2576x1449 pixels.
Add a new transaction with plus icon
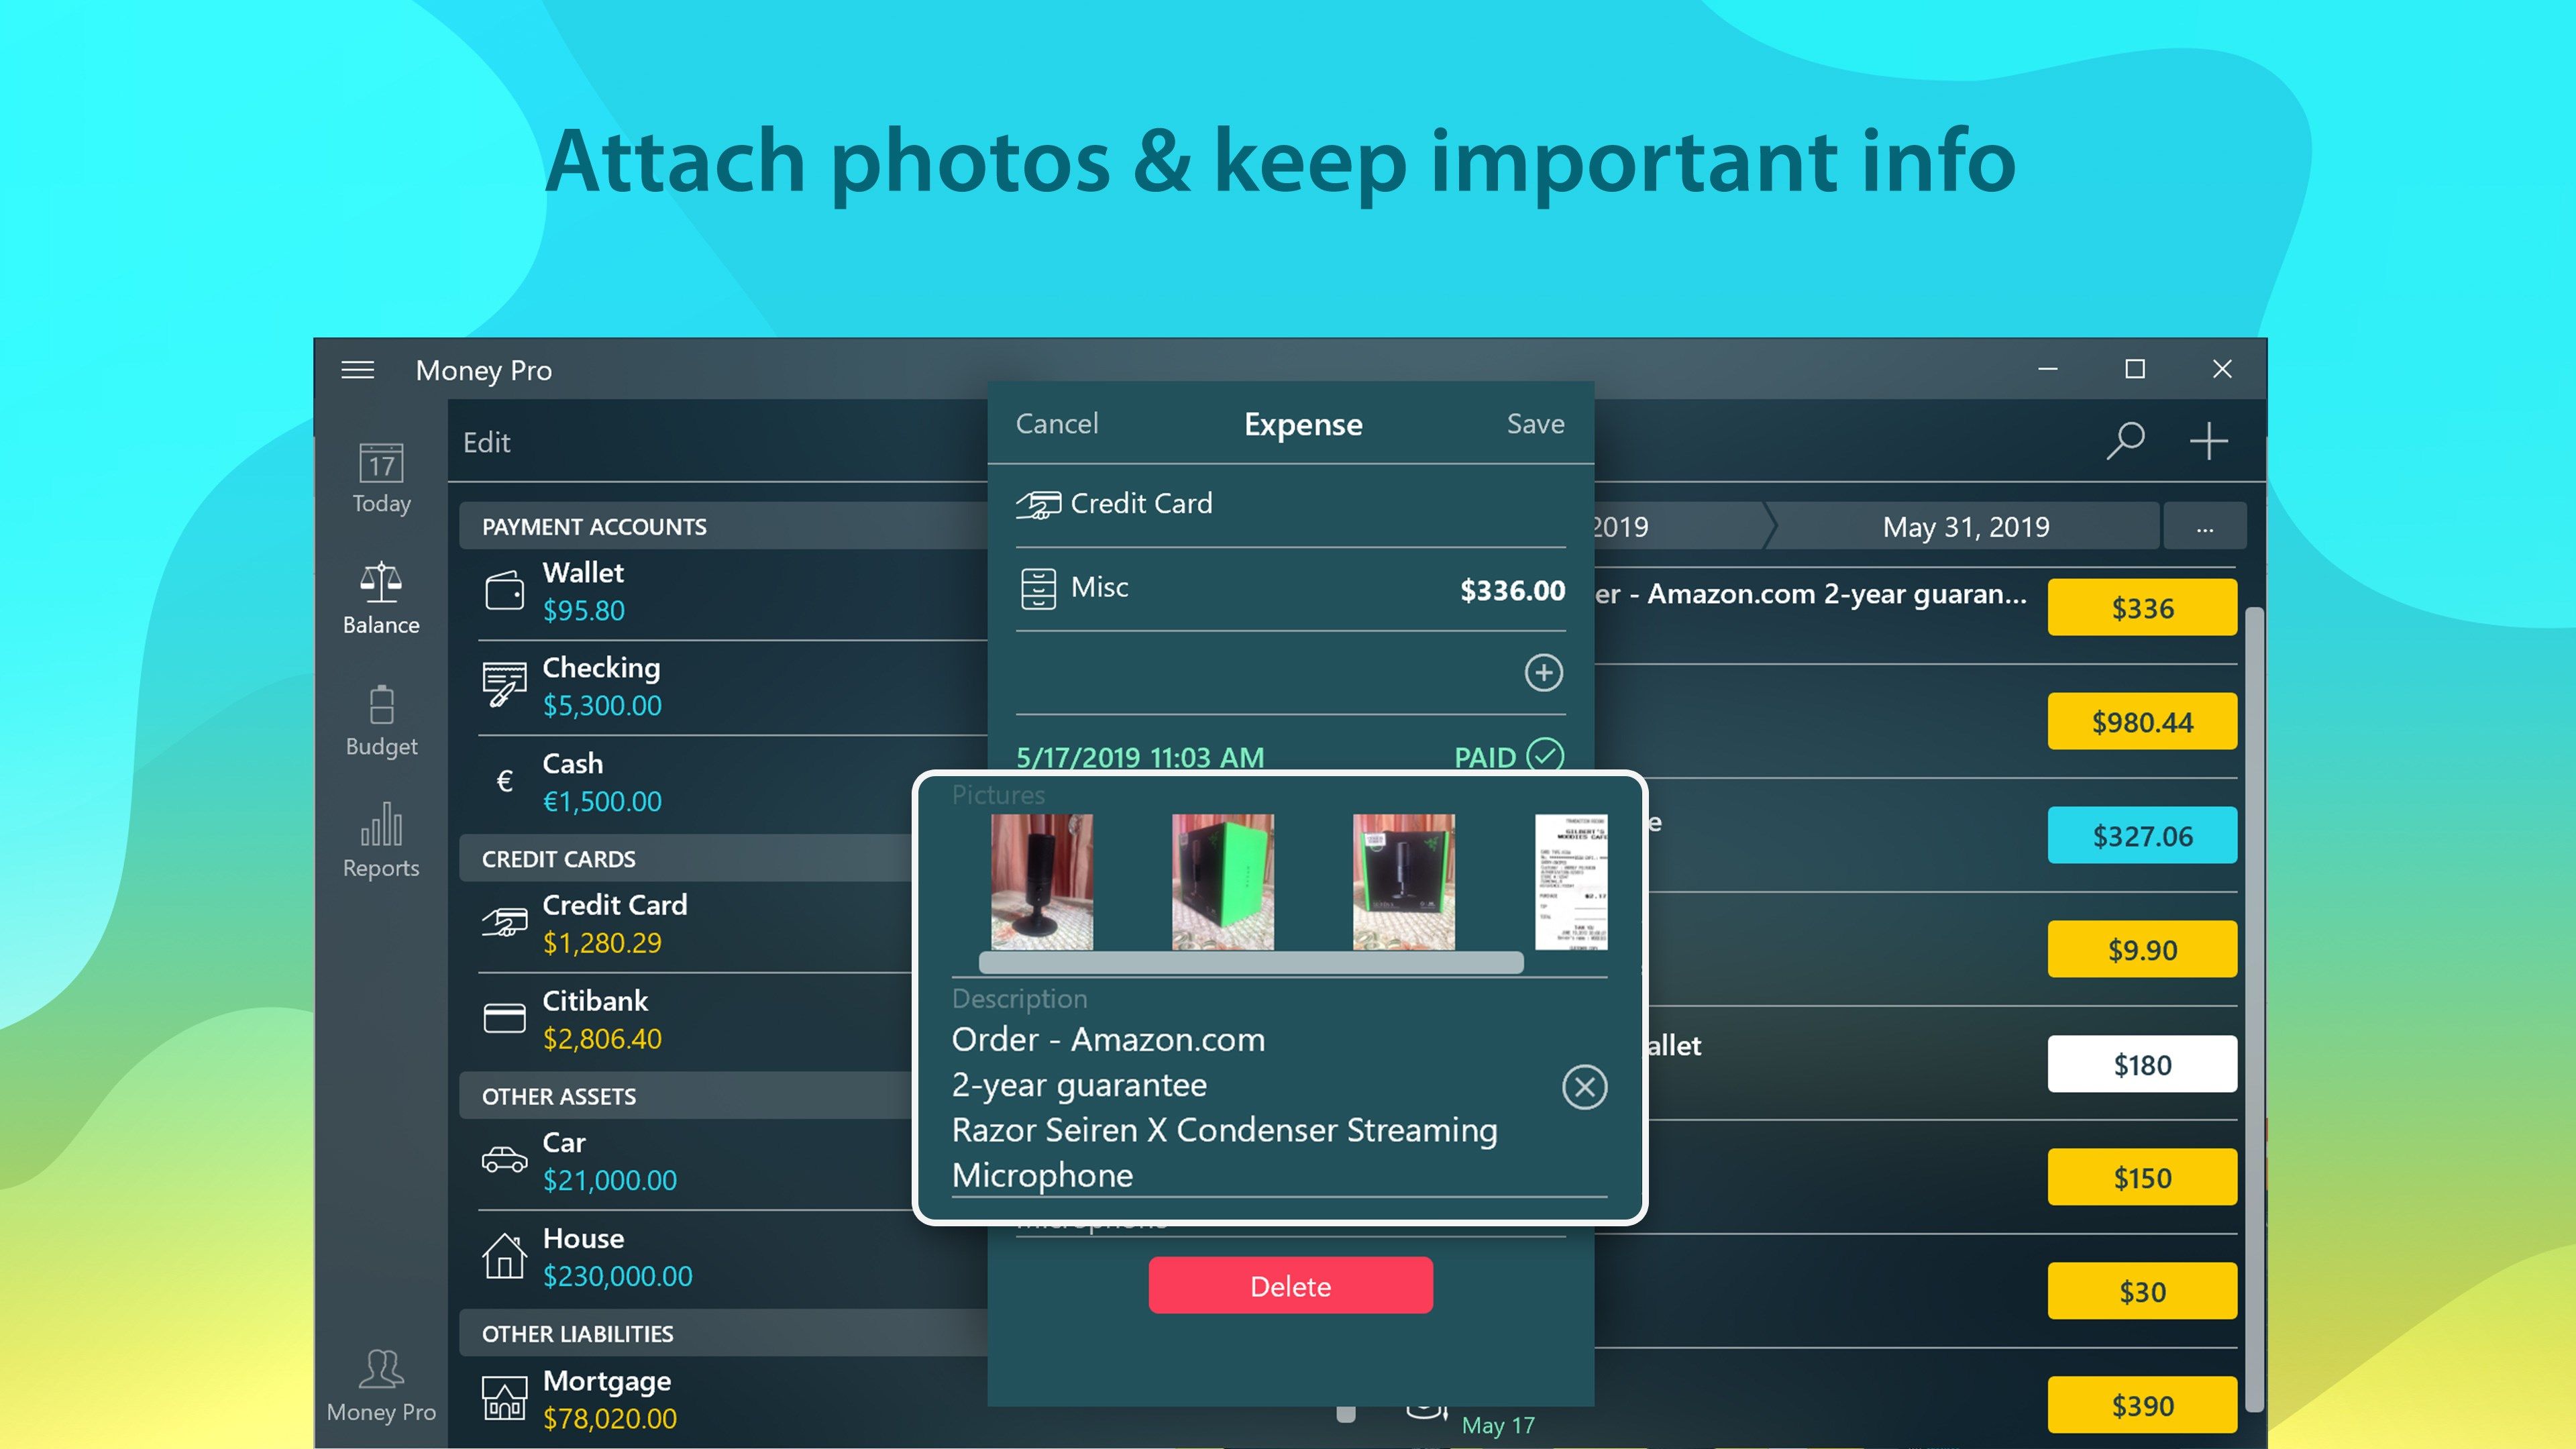(x=2209, y=440)
